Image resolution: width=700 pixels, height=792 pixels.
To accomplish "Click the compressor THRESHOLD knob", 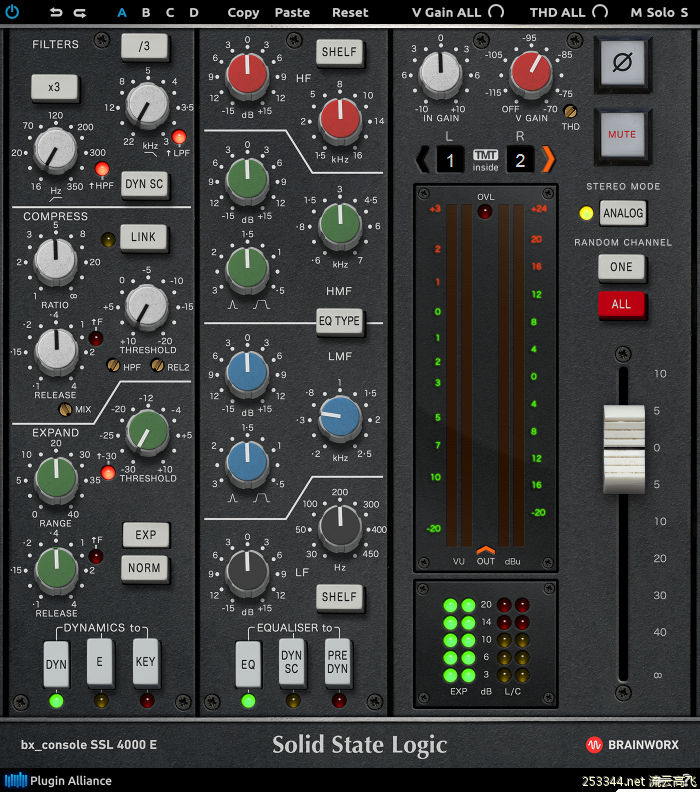I will click(x=146, y=306).
